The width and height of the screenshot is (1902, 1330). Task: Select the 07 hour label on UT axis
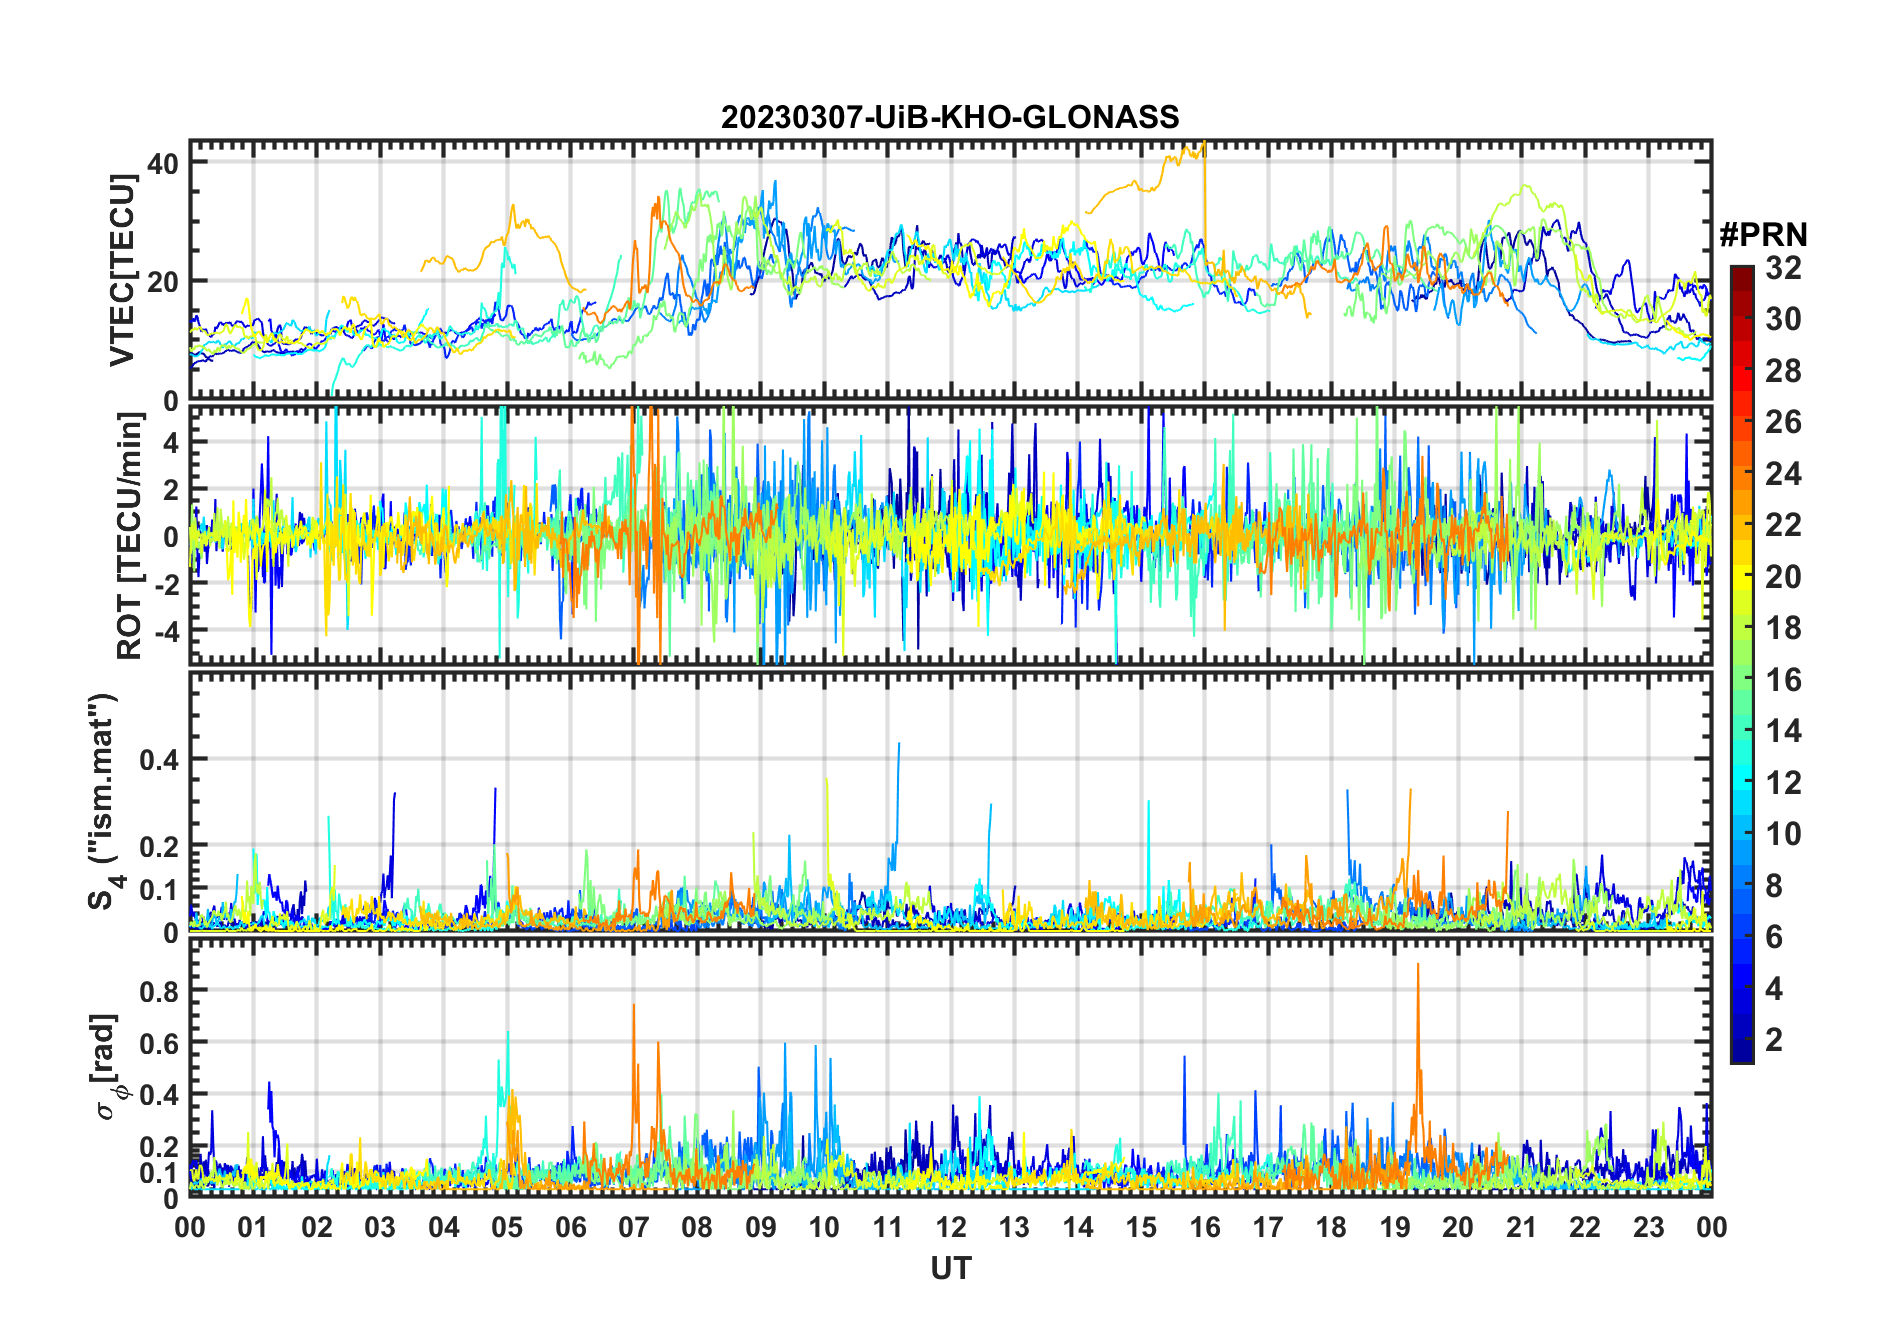click(x=634, y=1227)
